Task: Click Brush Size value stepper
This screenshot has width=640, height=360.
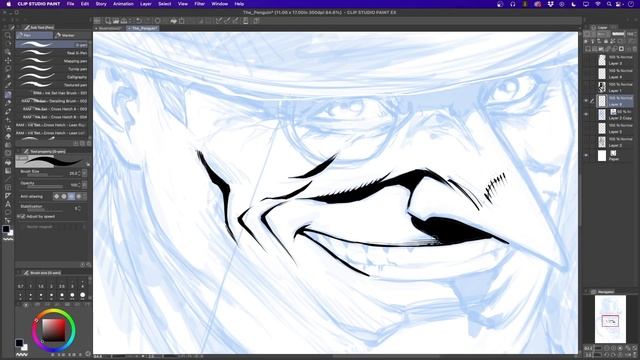Action: pyautogui.click(x=79, y=173)
